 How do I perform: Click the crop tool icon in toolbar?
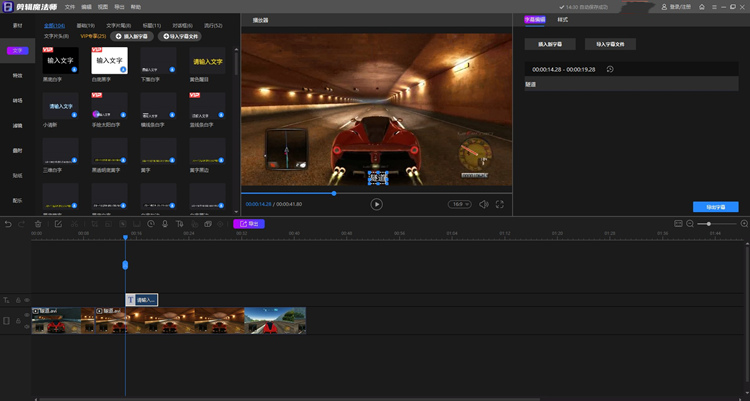[95, 224]
